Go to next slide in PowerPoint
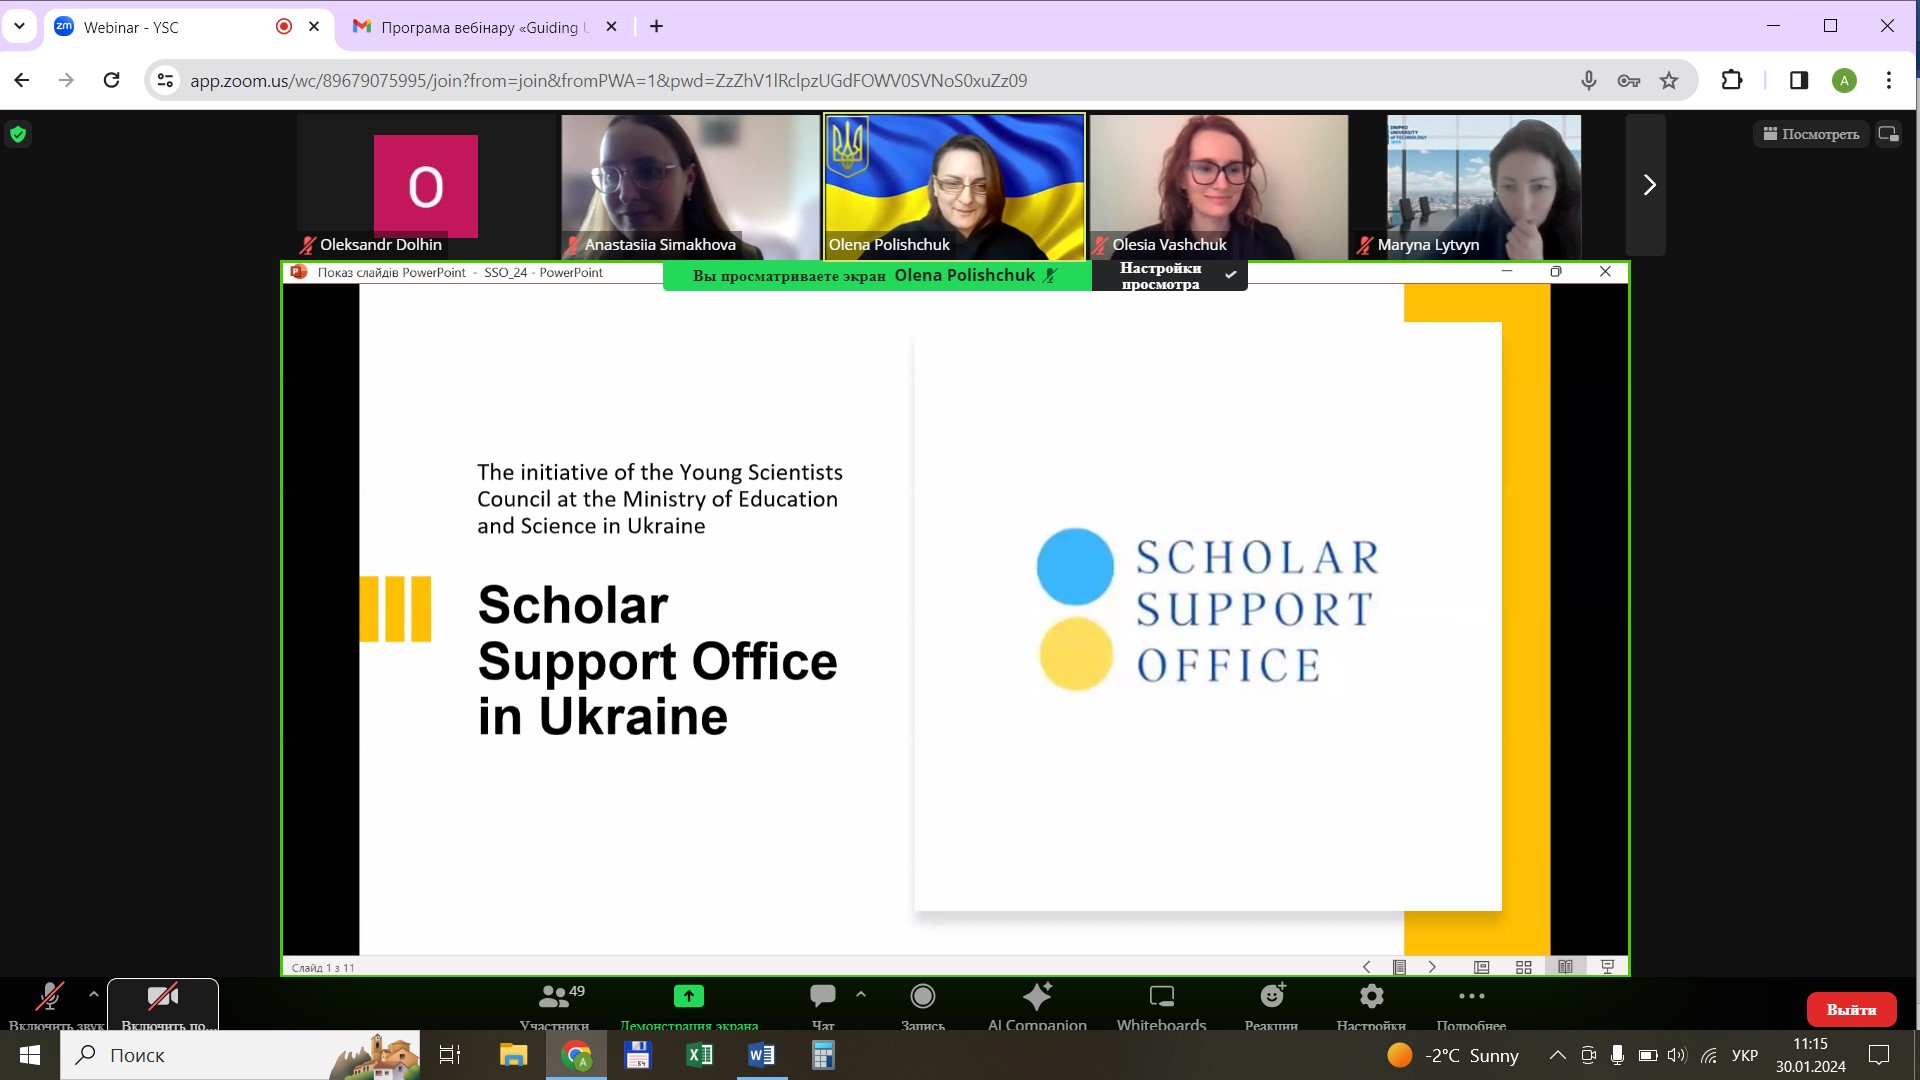Image resolution: width=1920 pixels, height=1080 pixels. click(1432, 967)
